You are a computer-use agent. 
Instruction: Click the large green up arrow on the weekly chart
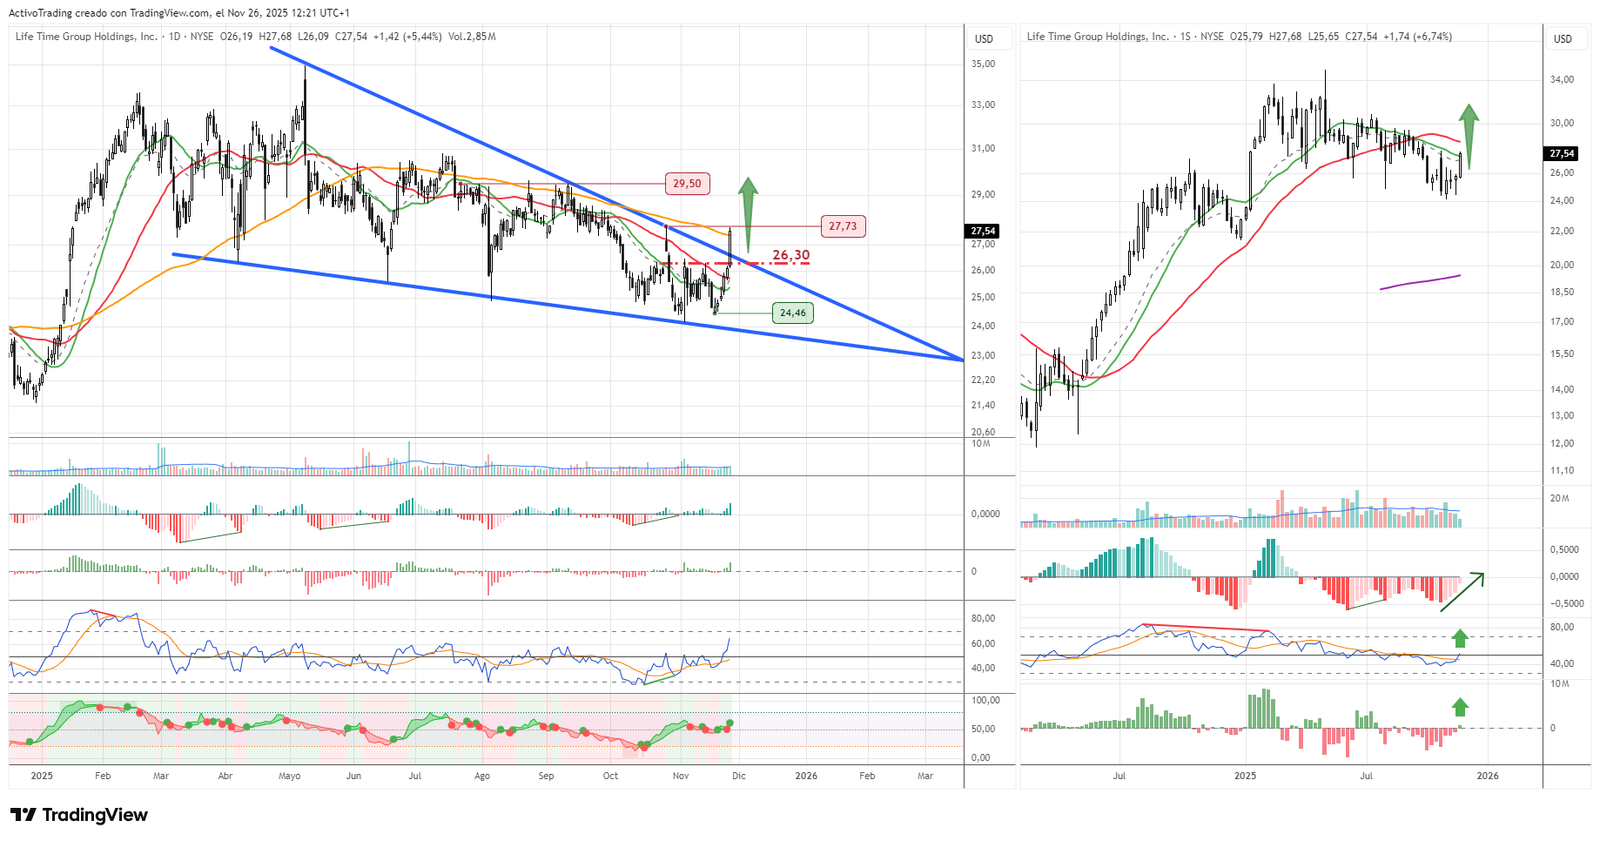tap(1468, 125)
